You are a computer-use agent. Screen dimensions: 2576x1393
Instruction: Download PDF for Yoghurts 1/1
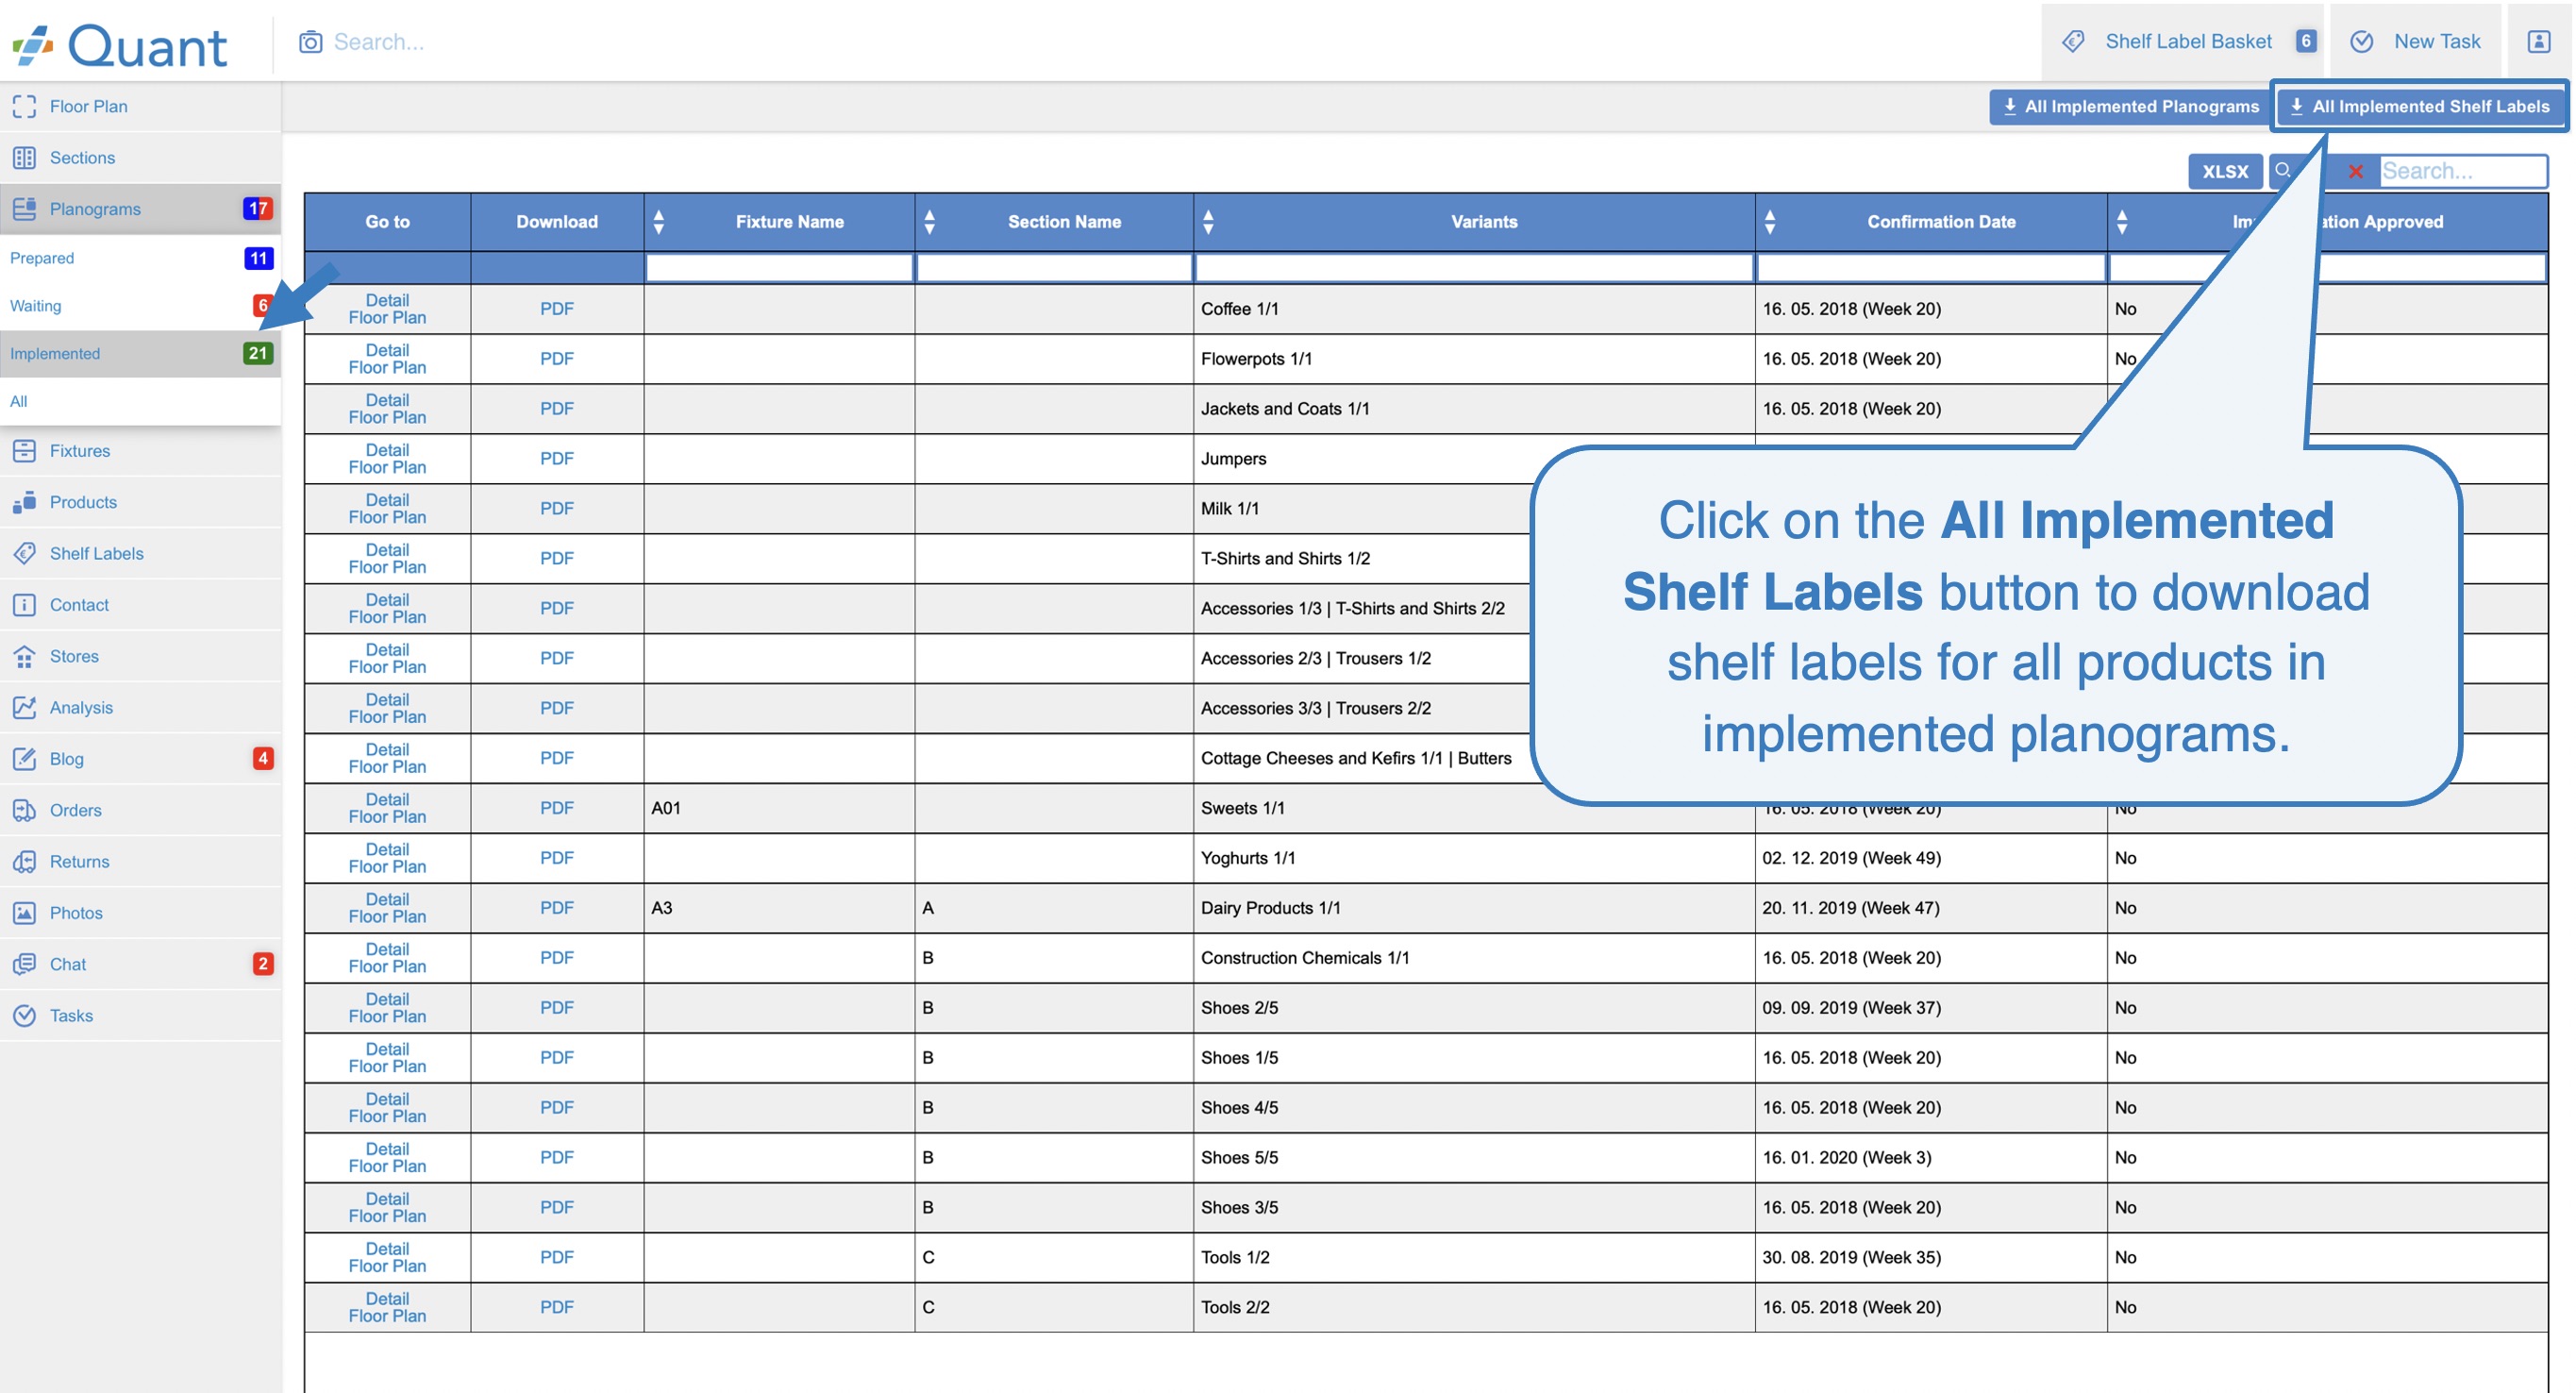point(557,858)
